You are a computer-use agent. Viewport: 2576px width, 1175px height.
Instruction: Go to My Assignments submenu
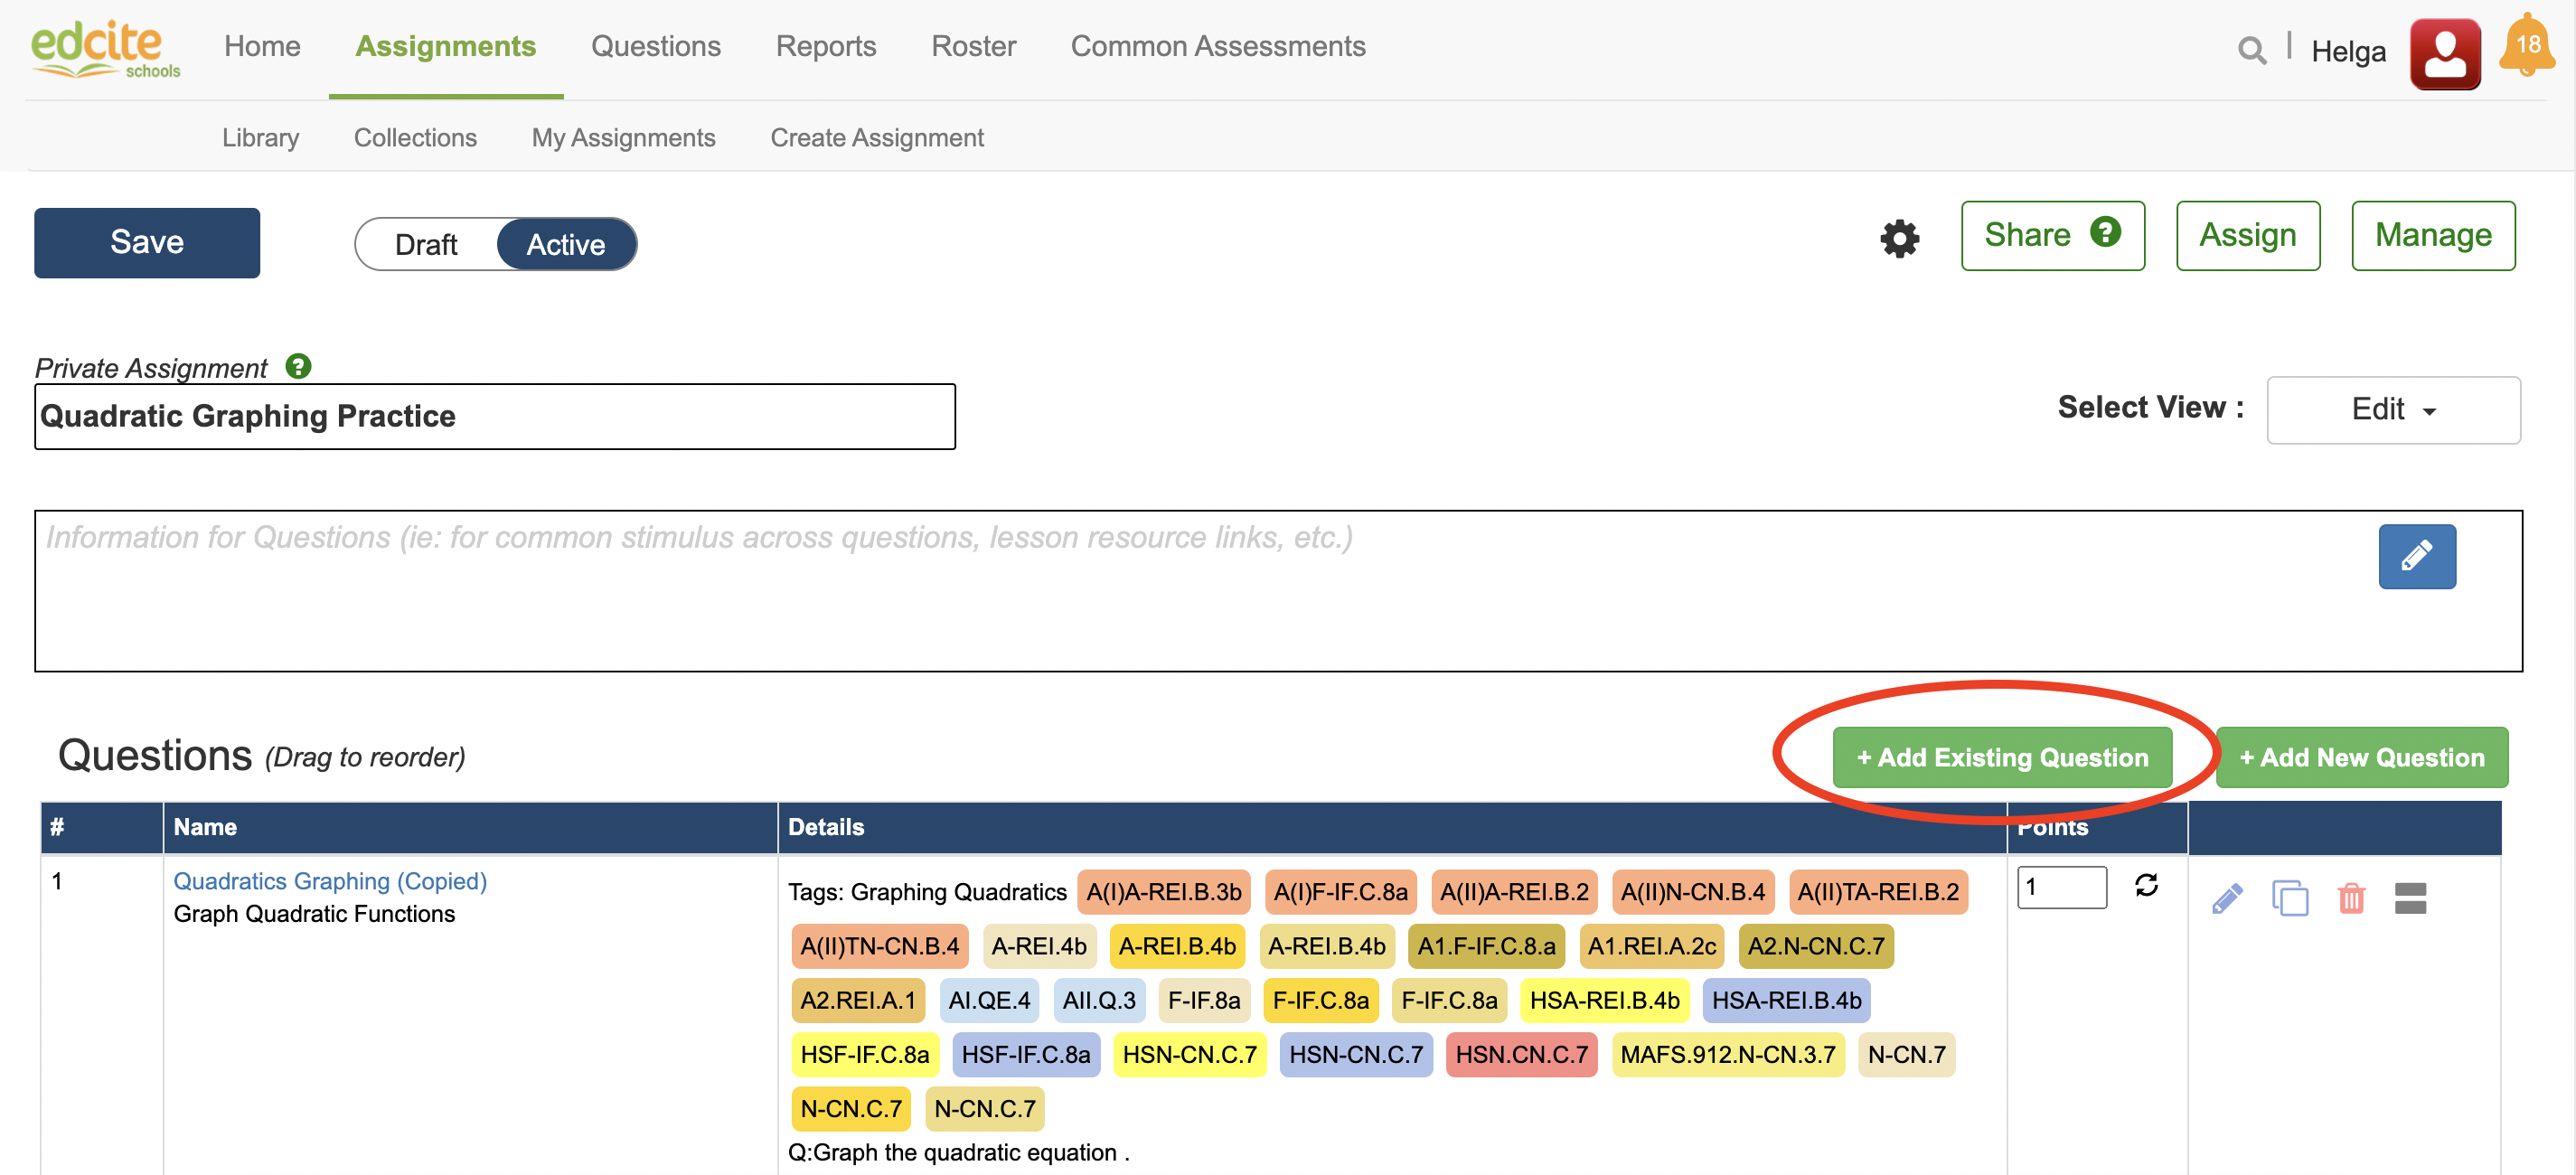623,137
